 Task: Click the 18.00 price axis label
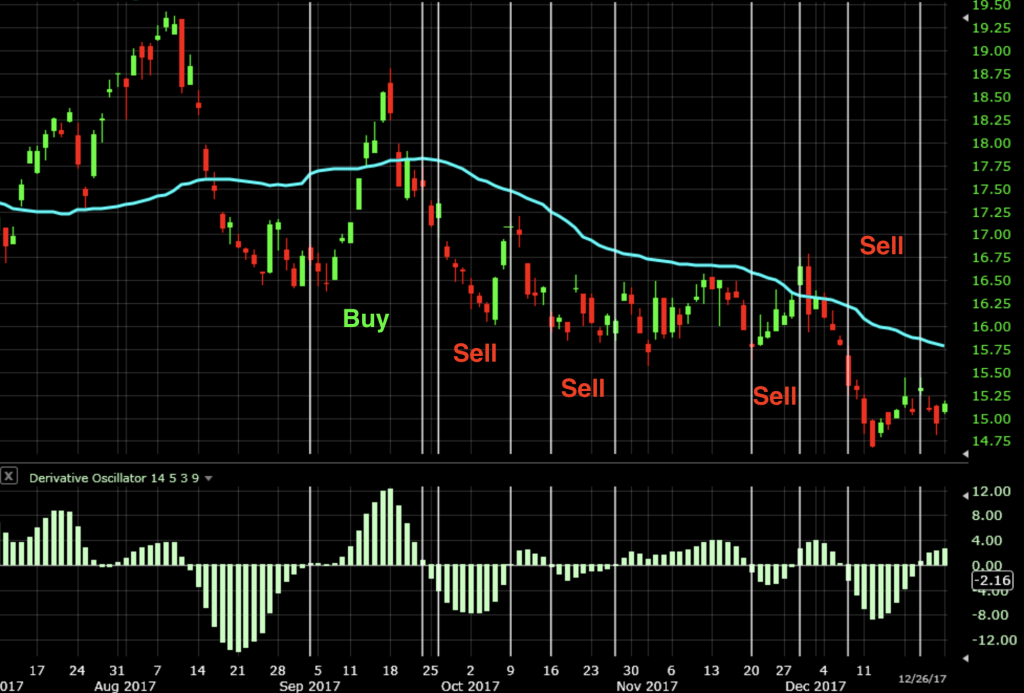point(991,143)
